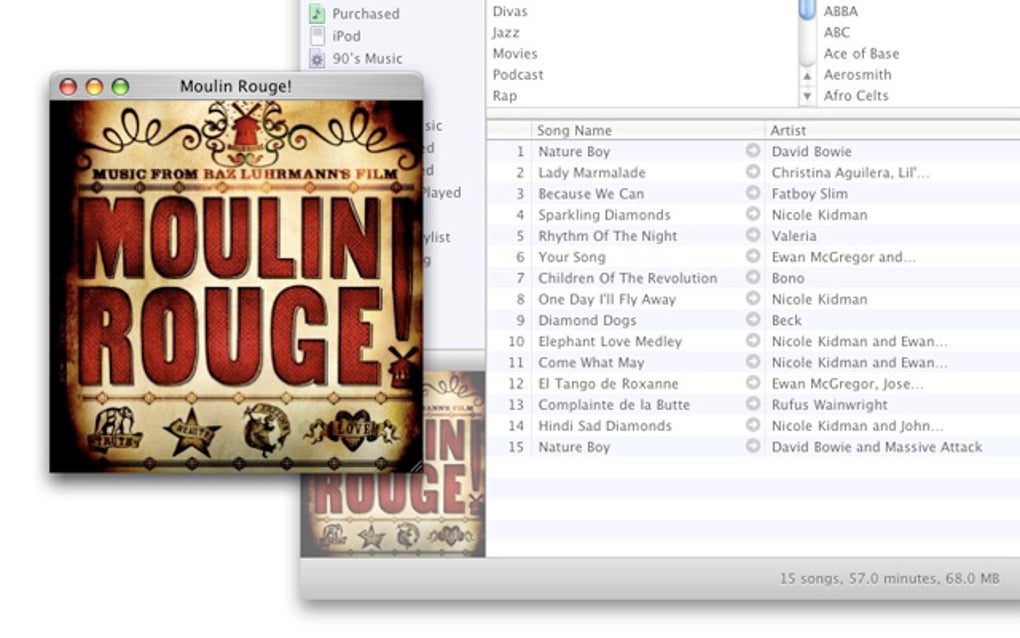Click arrow icon next to One Day I'll Fly Away
This screenshot has height=638, width=1020.
(753, 299)
